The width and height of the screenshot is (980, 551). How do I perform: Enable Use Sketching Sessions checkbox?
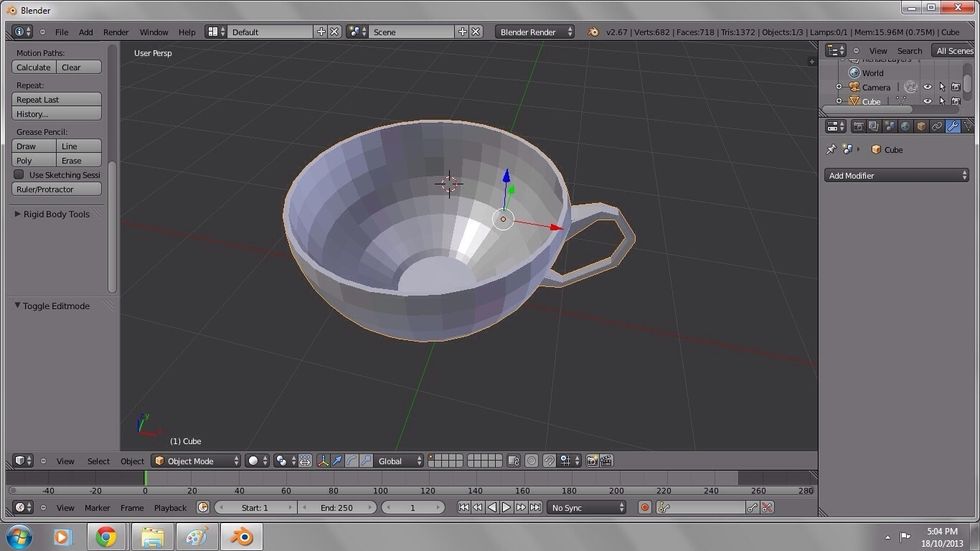pos(19,175)
